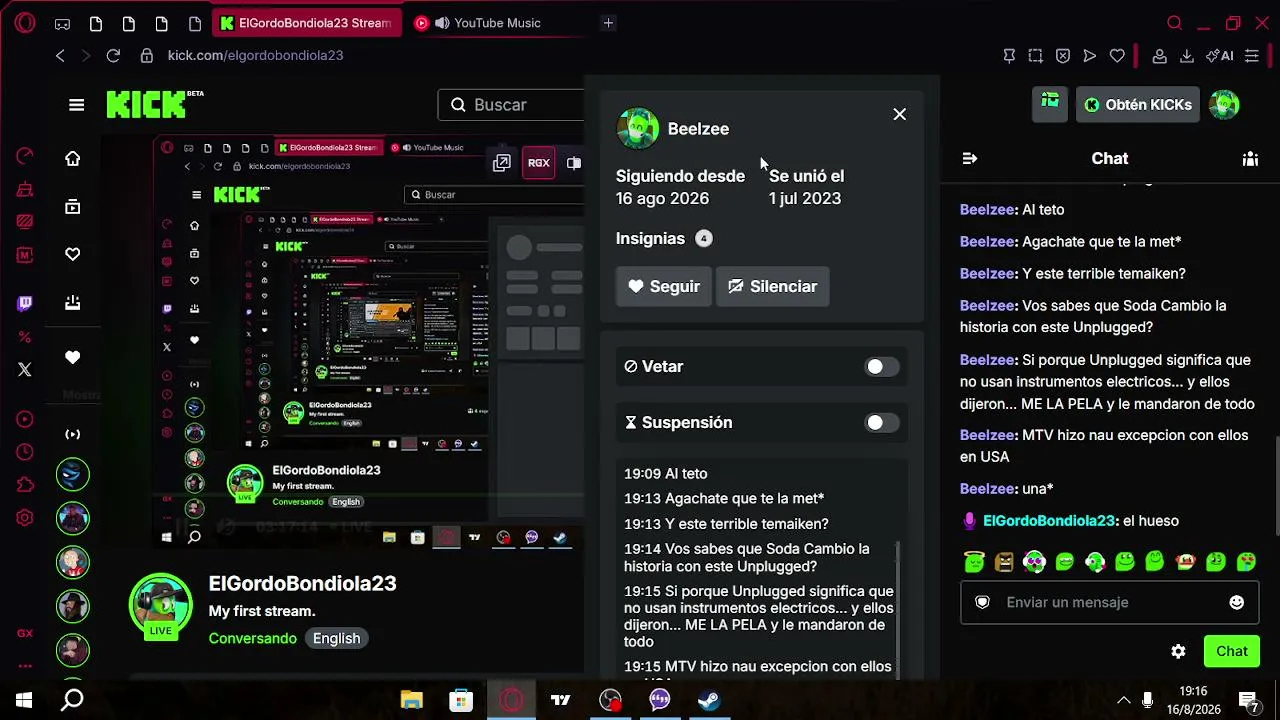Image resolution: width=1280 pixels, height=720 pixels.
Task: Open the Browse icon in Kick sidebar
Action: pos(73,207)
